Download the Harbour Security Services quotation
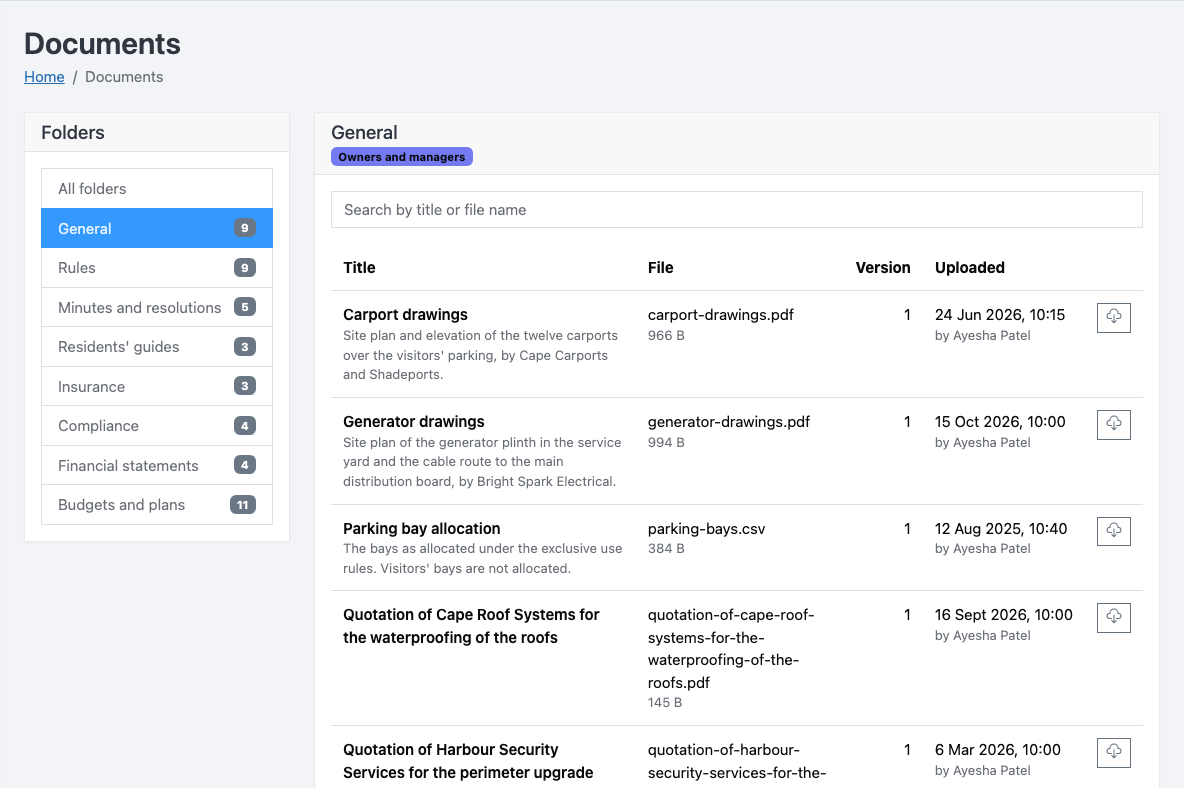Image resolution: width=1184 pixels, height=788 pixels. click(1113, 752)
